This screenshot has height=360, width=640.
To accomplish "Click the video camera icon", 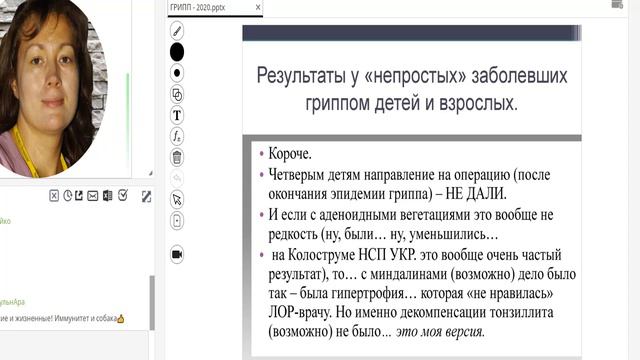I will pos(177,254).
